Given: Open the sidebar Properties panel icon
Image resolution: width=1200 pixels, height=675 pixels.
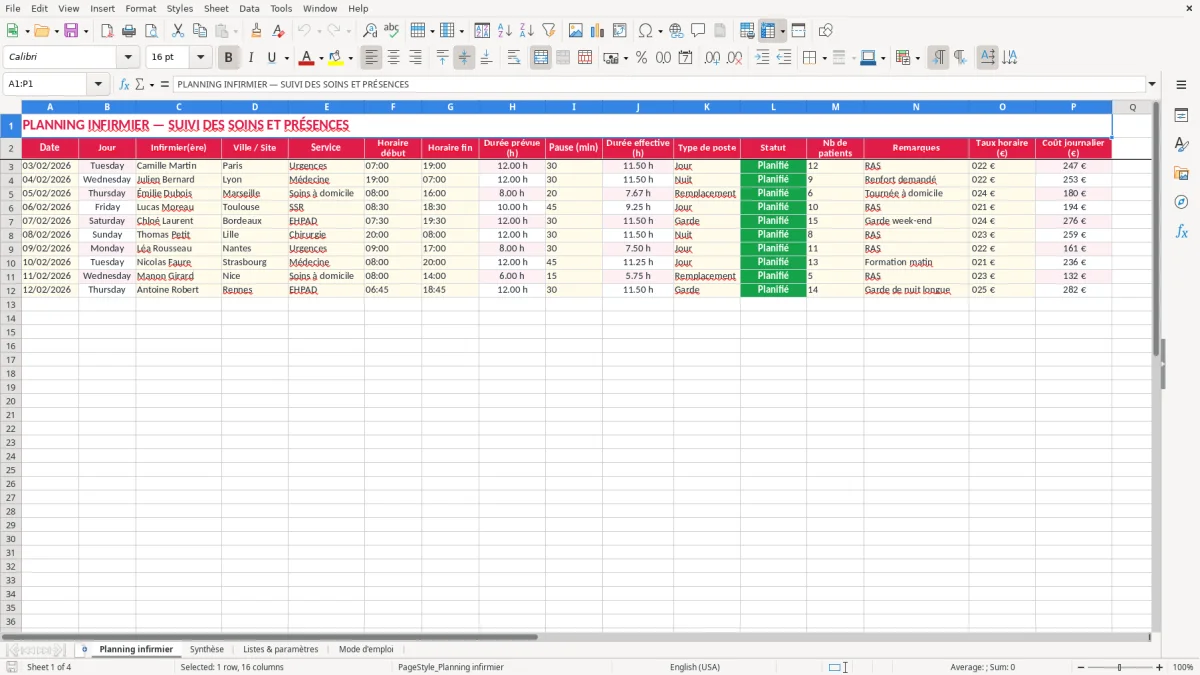Looking at the screenshot, I should 1181,116.
